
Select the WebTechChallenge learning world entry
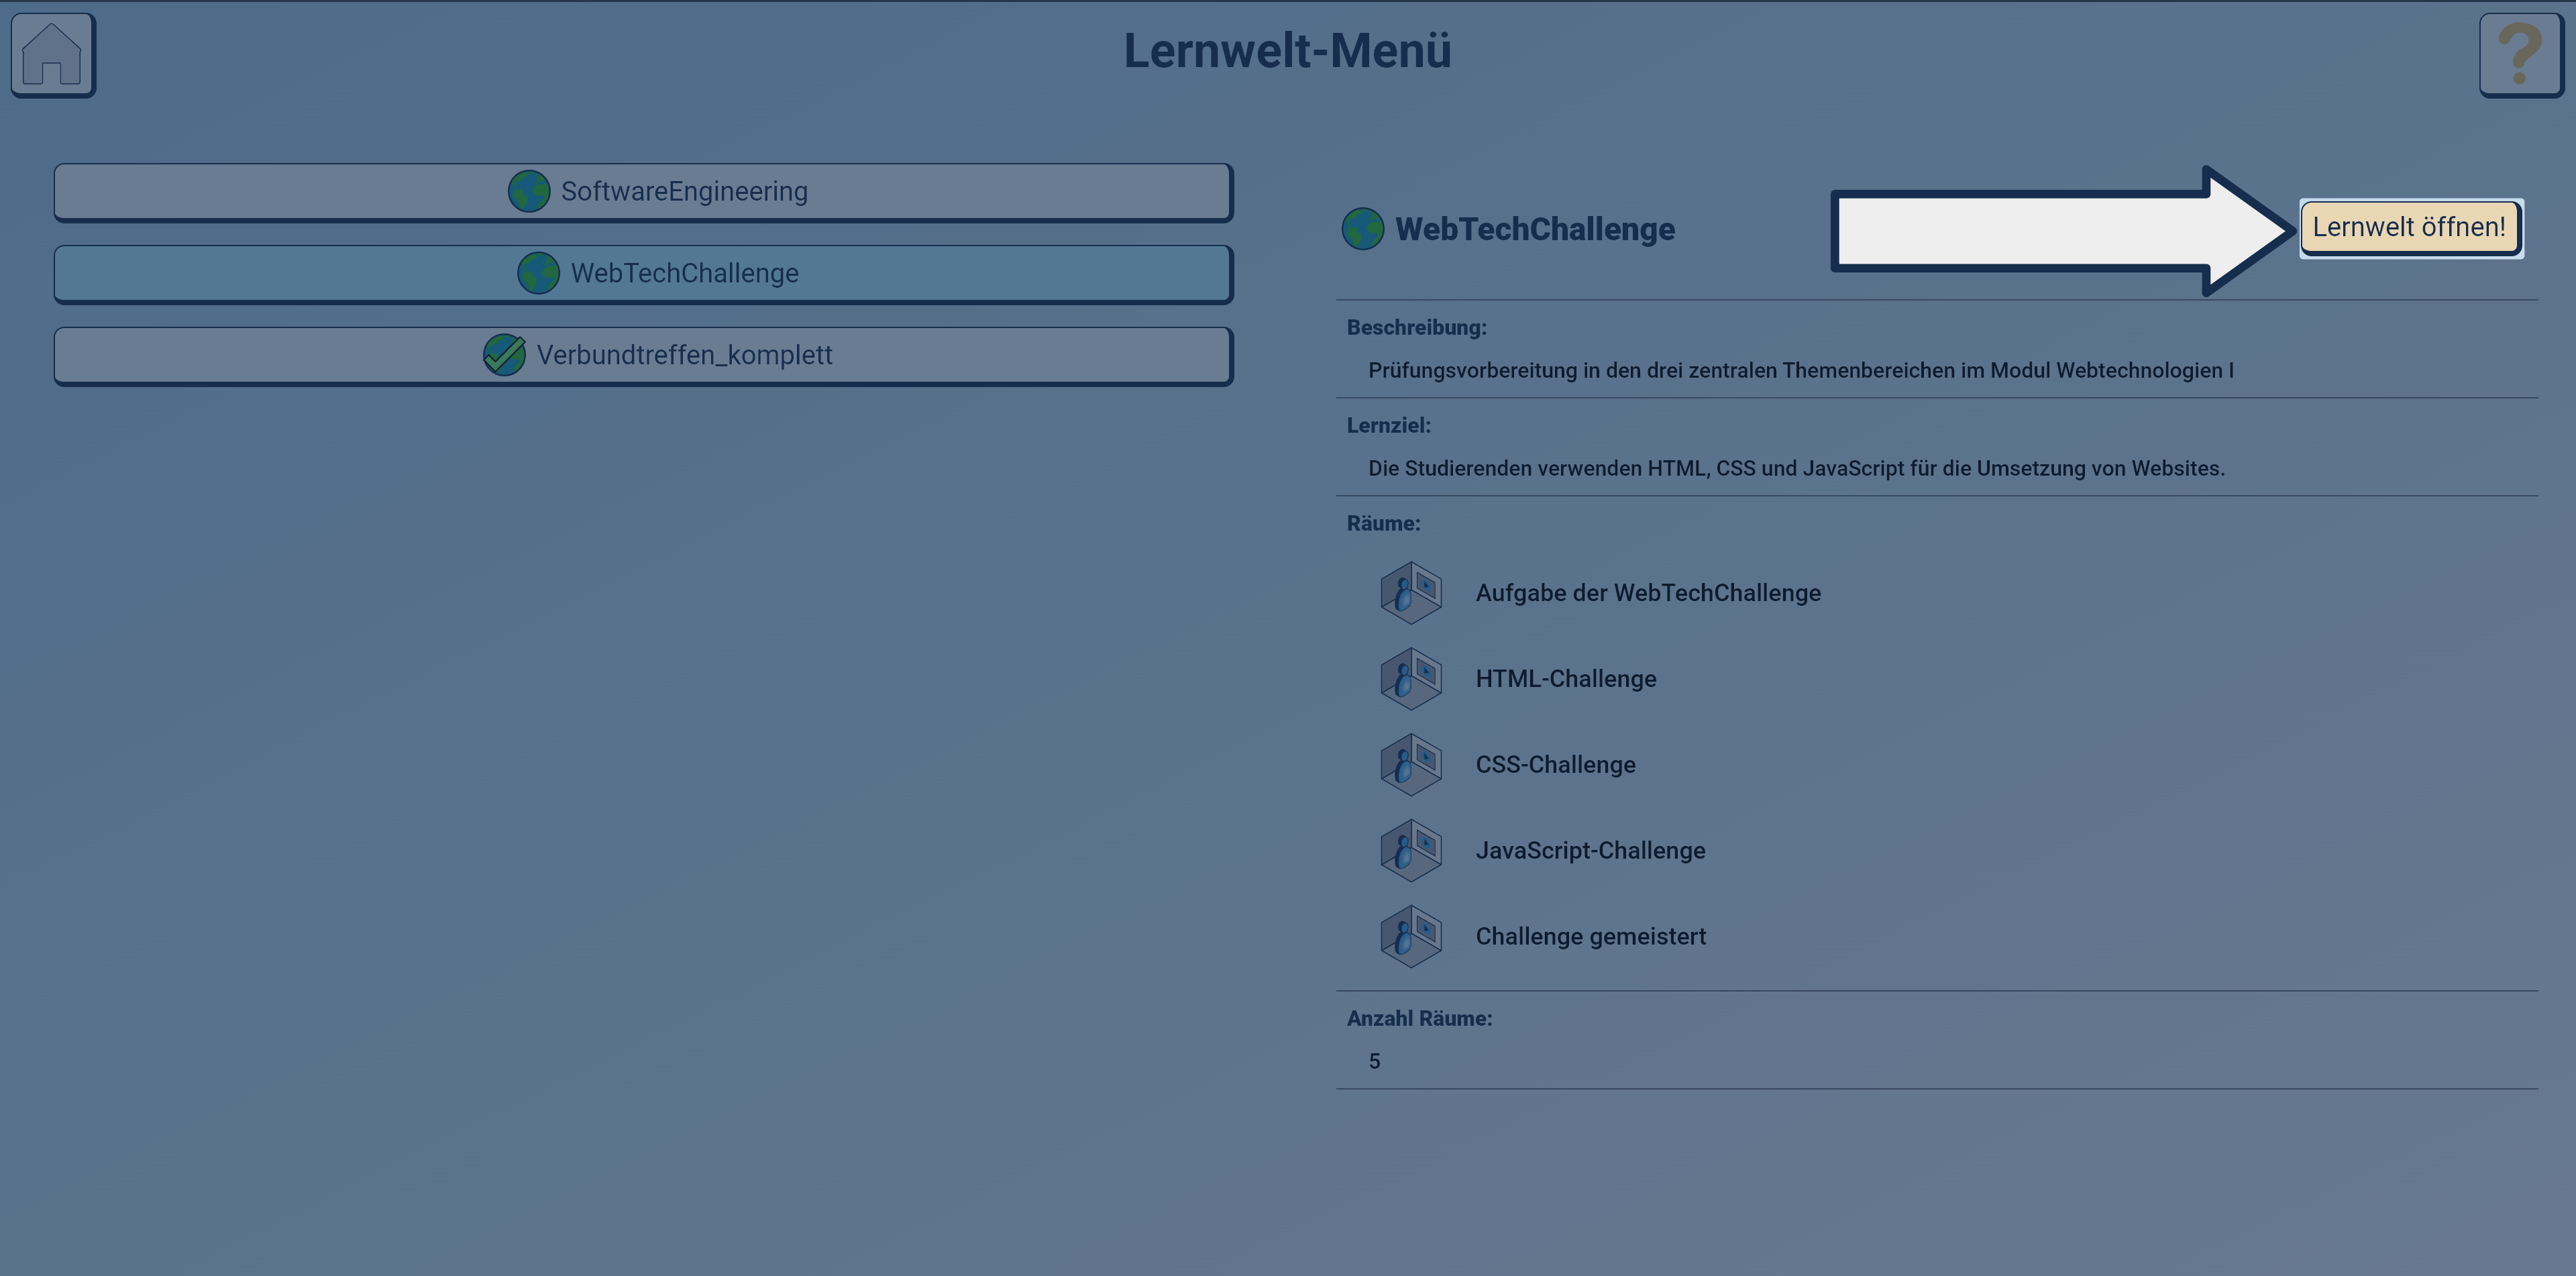click(643, 274)
